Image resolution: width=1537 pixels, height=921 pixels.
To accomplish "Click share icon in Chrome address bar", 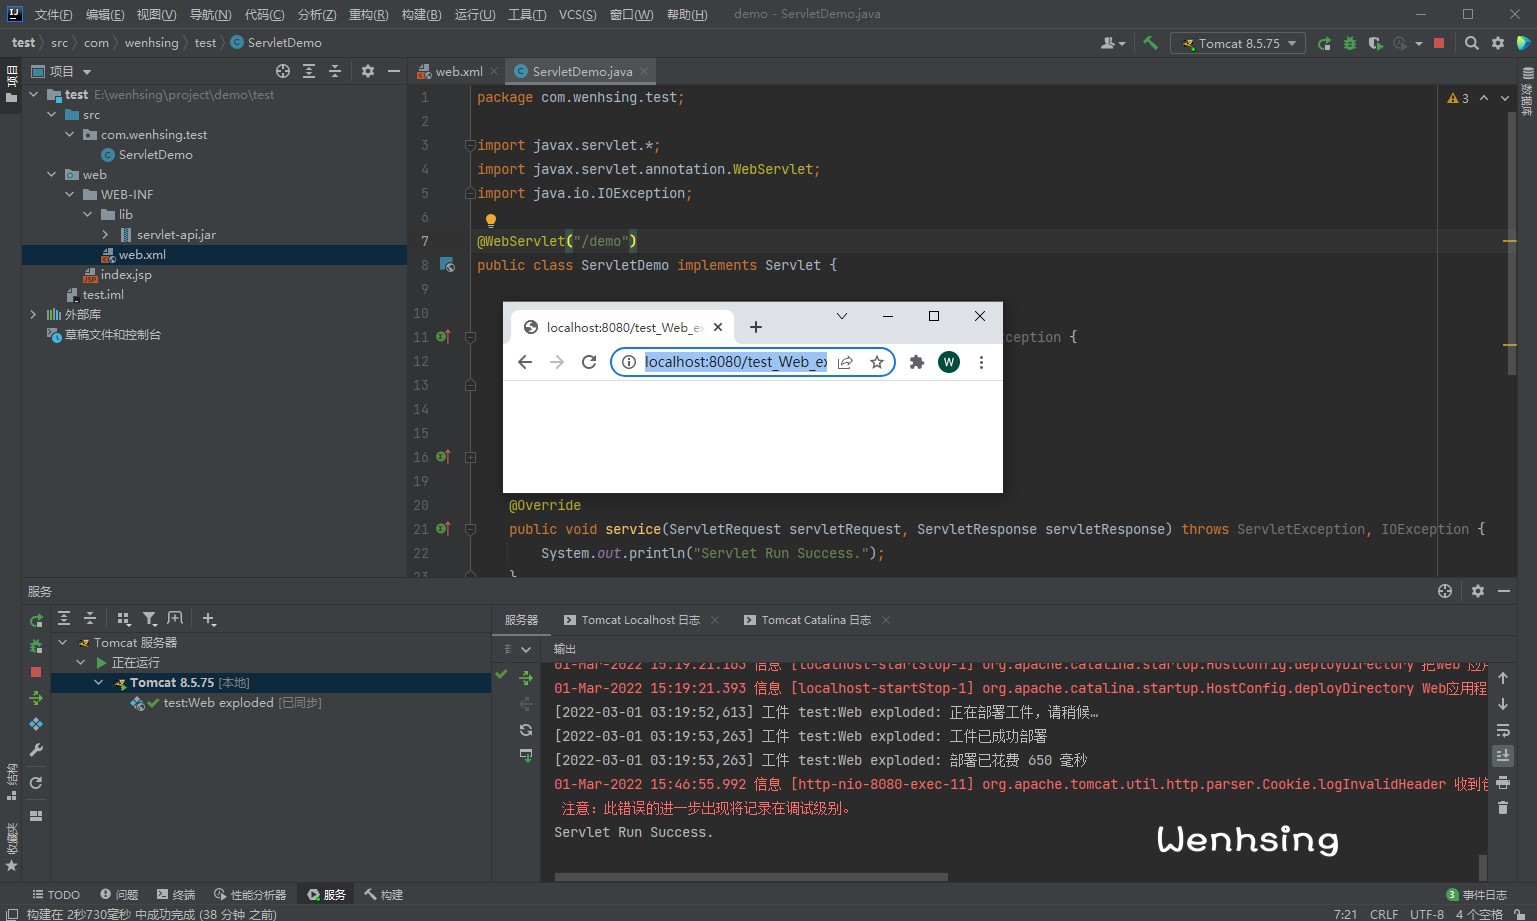I will [845, 362].
